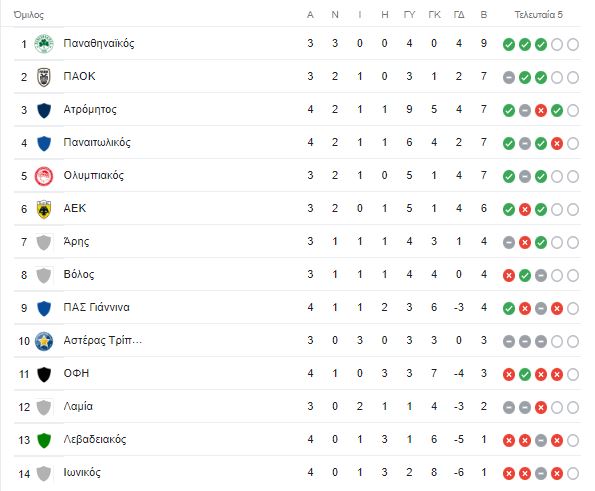Click the ΑΕΚ yellow eagle logo
The image size is (595, 491).
point(44,209)
